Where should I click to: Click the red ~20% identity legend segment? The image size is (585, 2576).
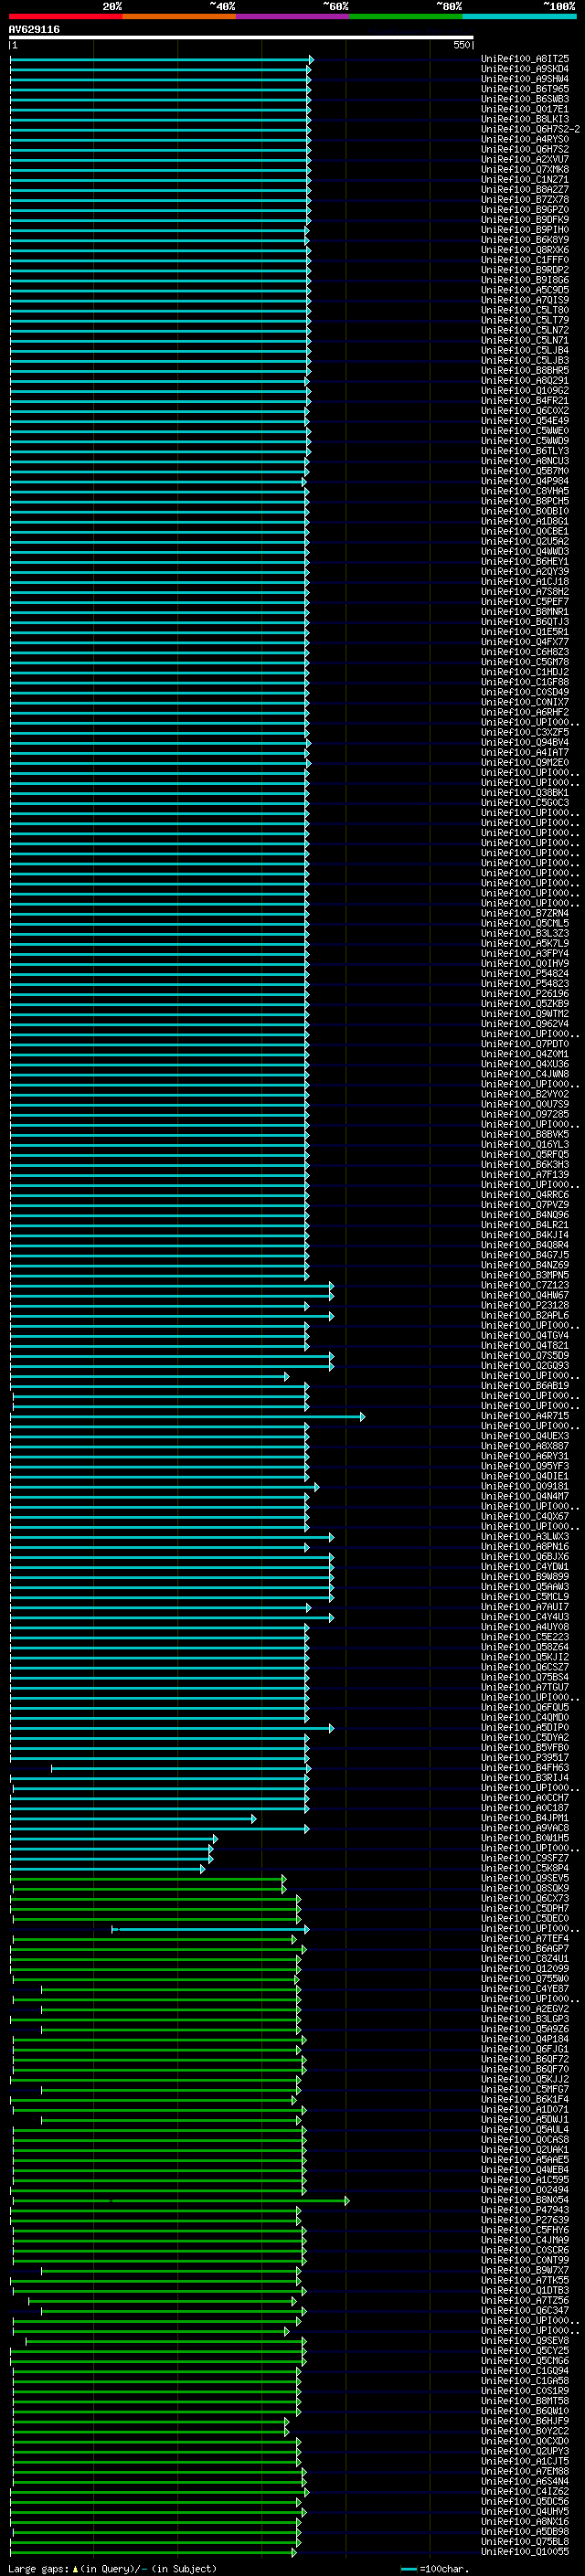[66, 16]
